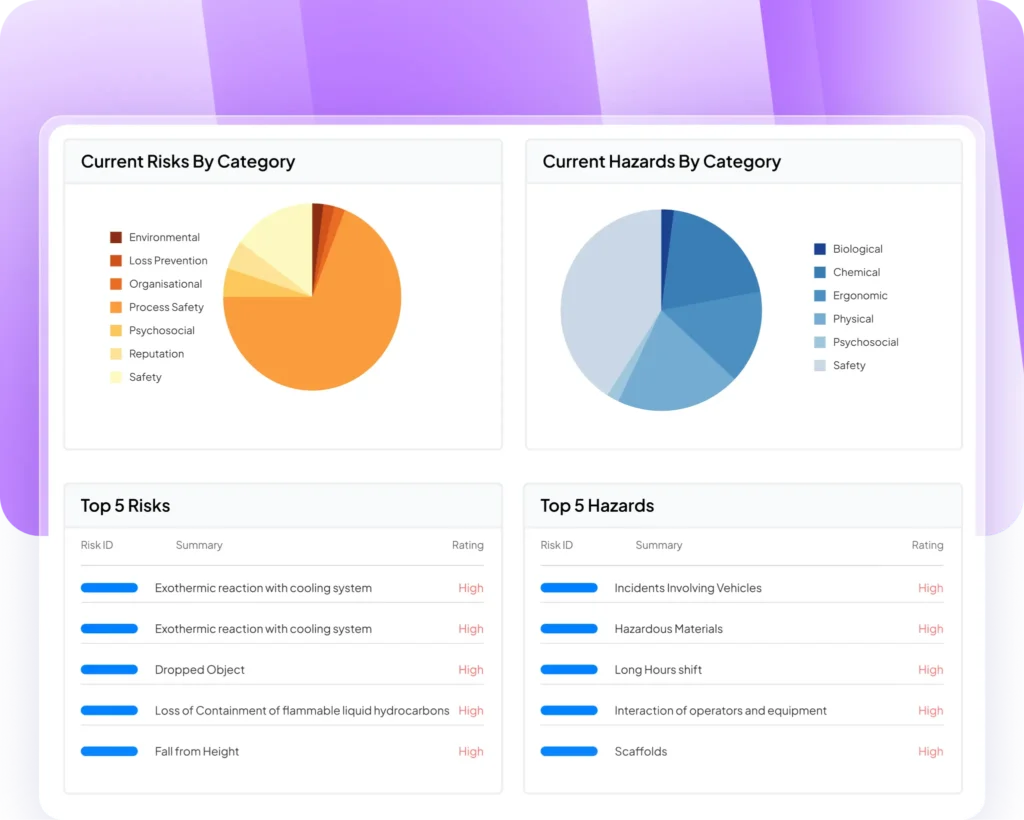Open the Hazardous Materials hazard summary
This screenshot has width=1024, height=820.
coord(668,629)
